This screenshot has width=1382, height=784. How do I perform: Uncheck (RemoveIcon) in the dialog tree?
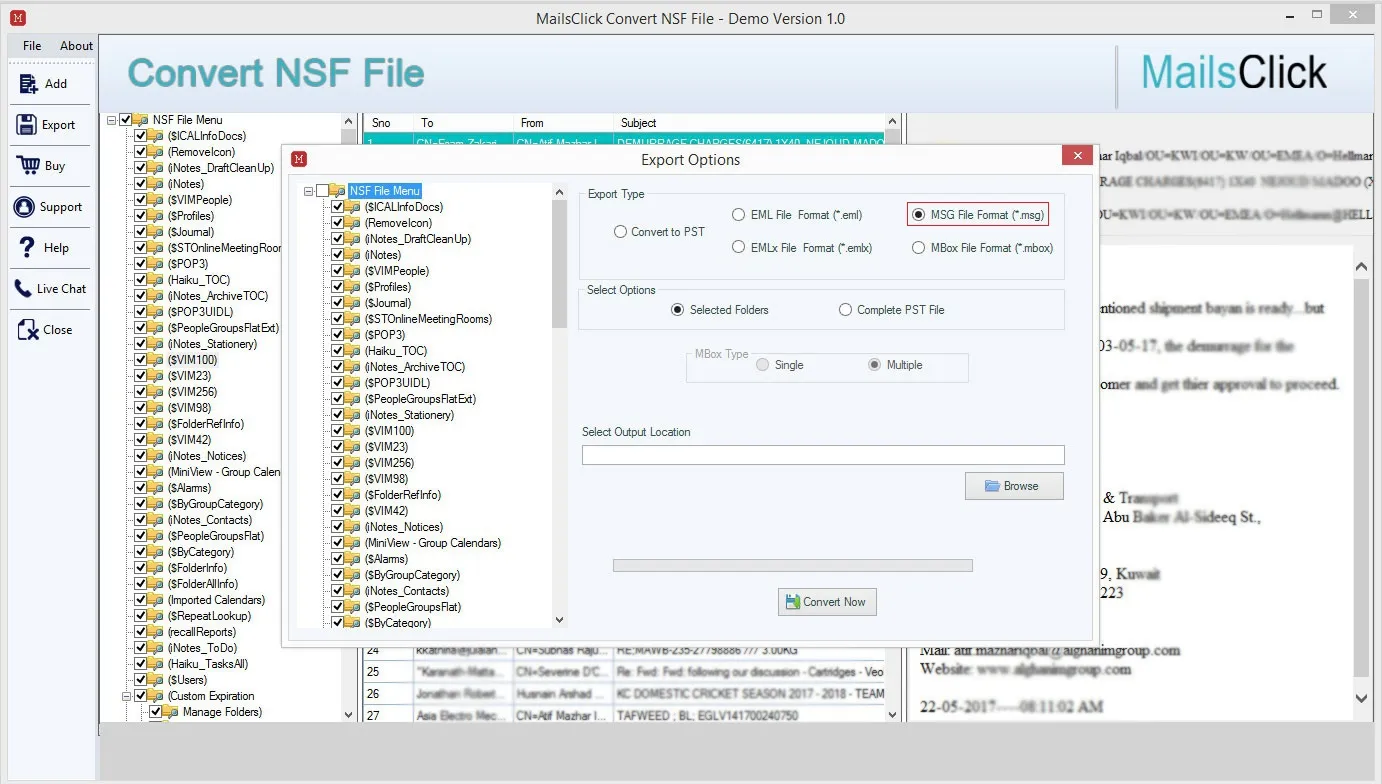tap(338, 223)
